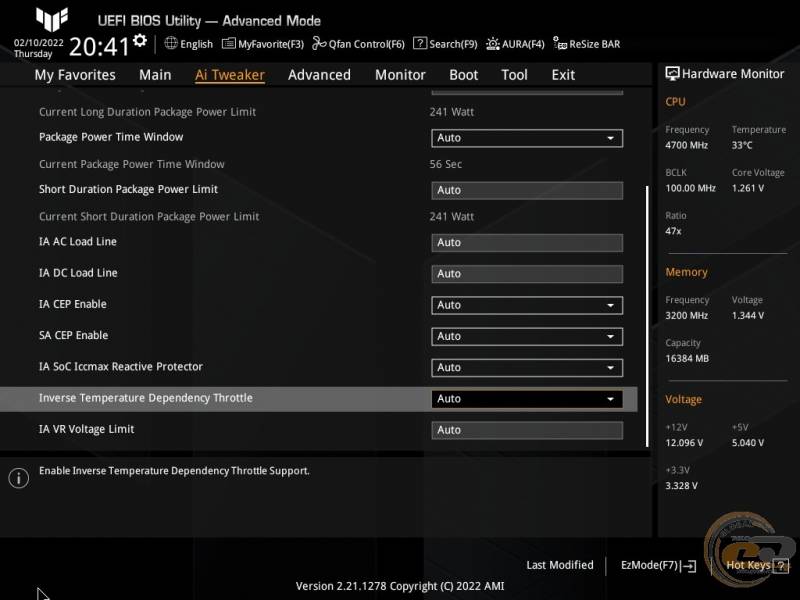Switch to the Main tab
Screen dimensions: 800x600
(155, 75)
